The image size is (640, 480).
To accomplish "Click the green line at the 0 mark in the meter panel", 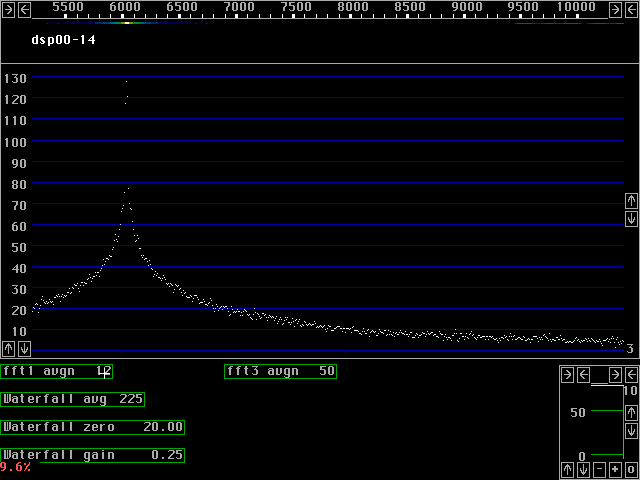I will coord(607,454).
